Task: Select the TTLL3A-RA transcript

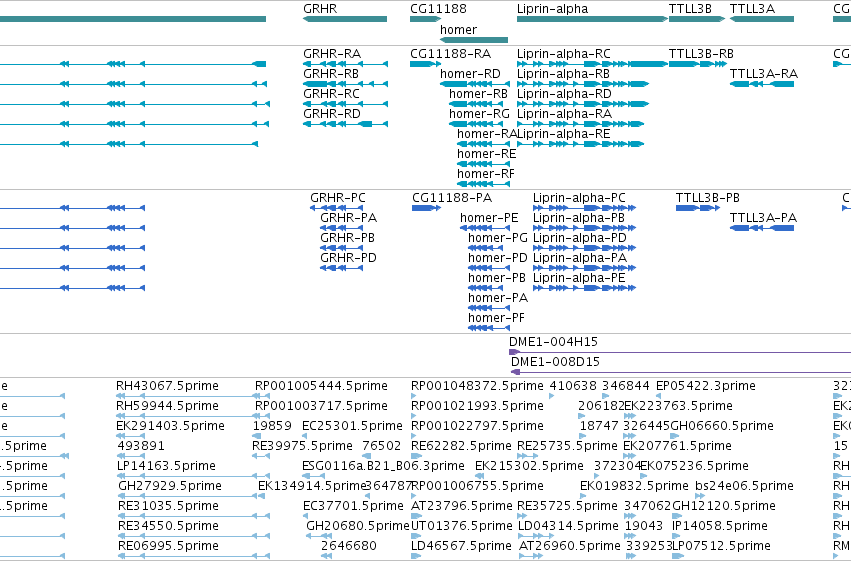Action: 761,84
